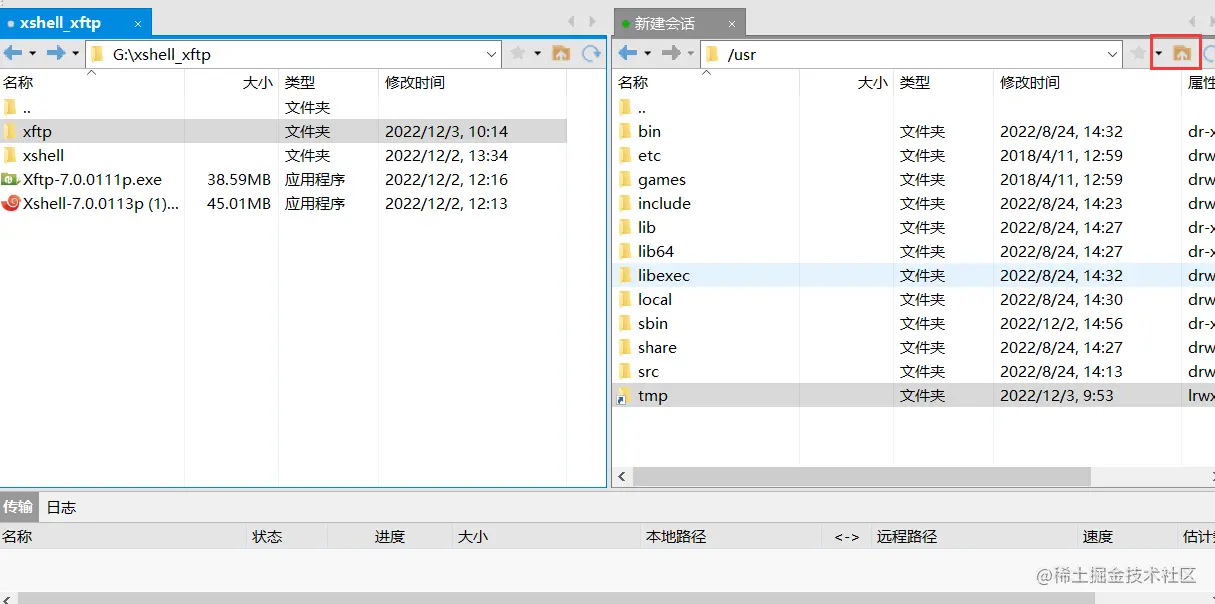
Task: Open 传输 transfer tab
Action: coord(18,507)
